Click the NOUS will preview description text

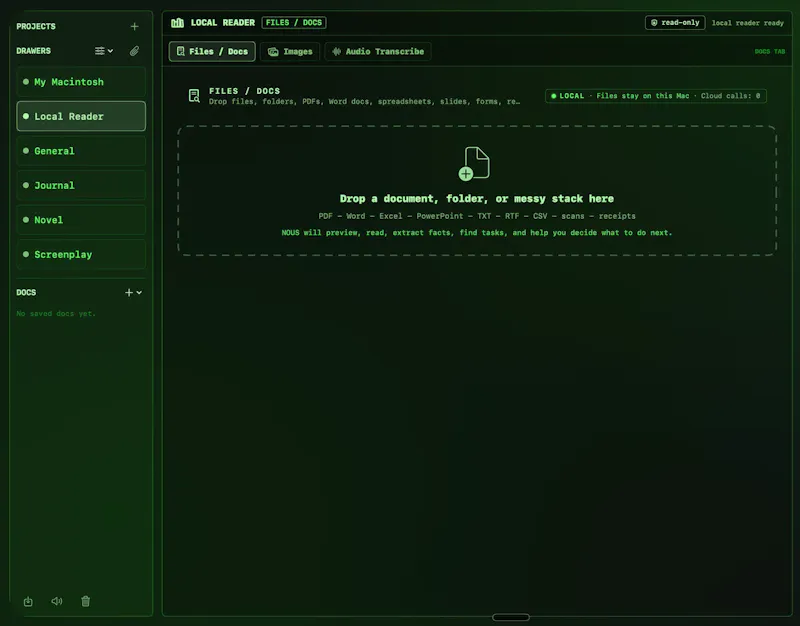click(477, 233)
